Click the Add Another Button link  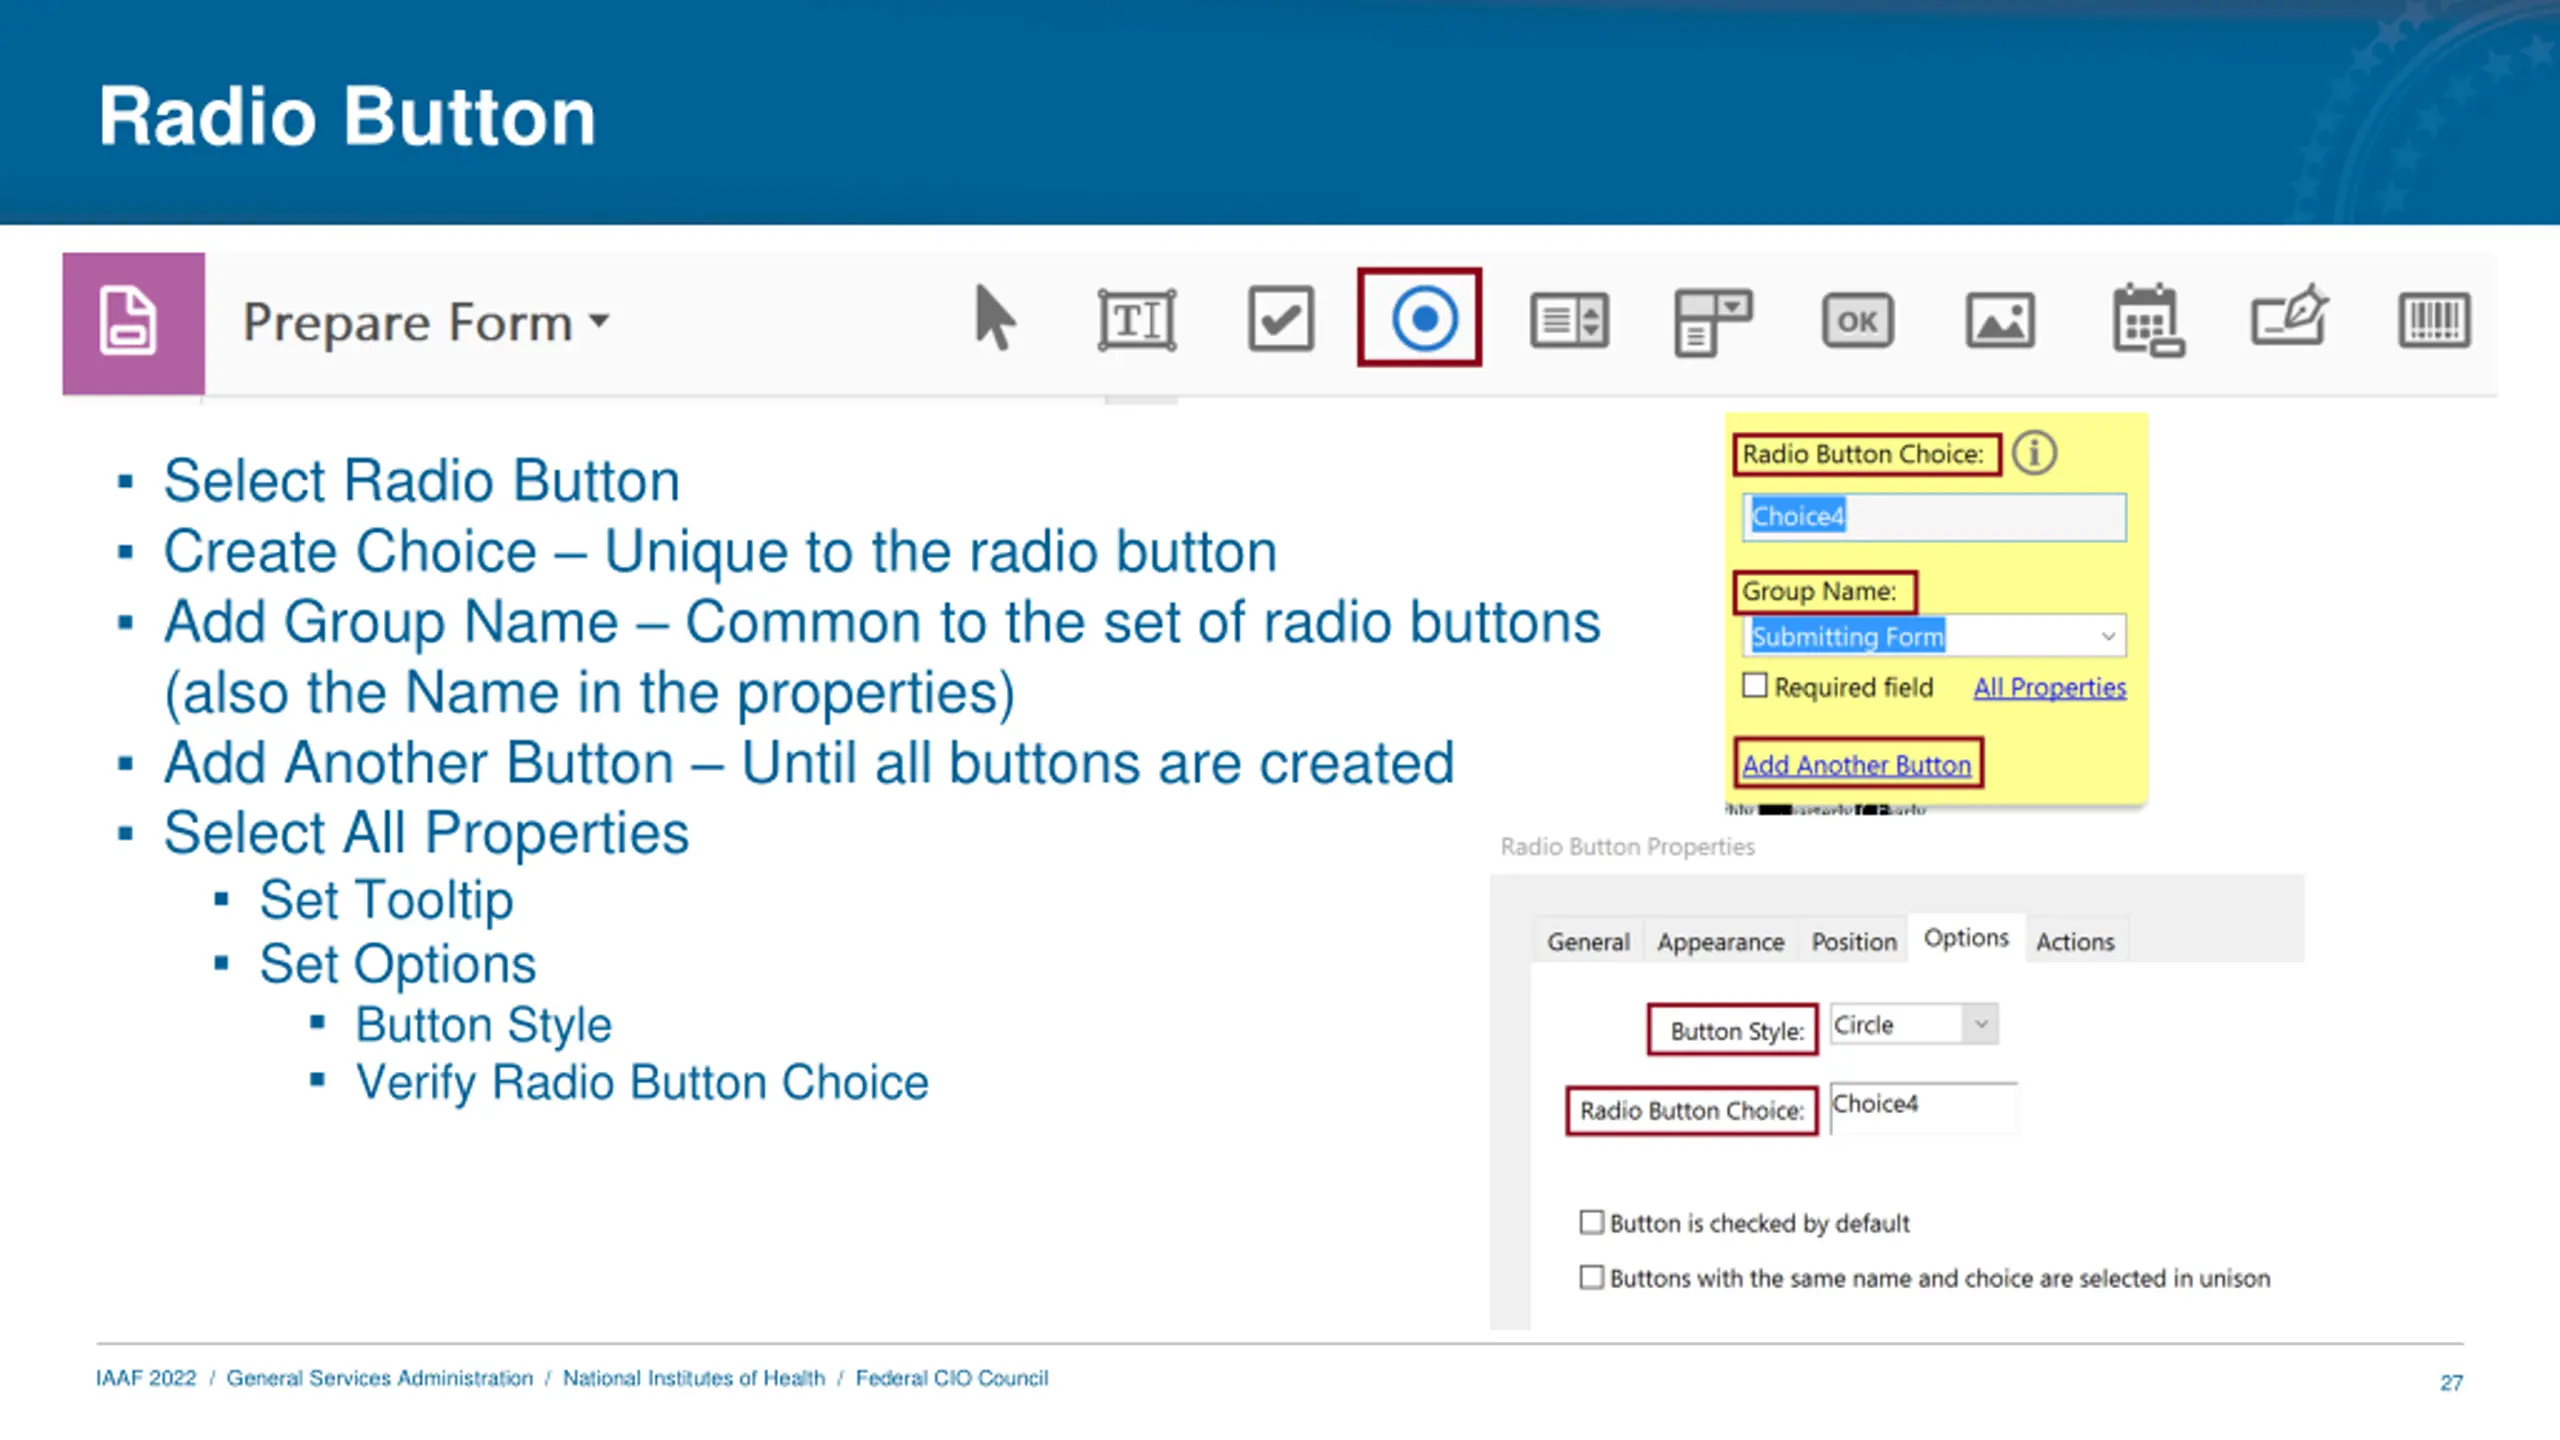pyautogui.click(x=1856, y=765)
